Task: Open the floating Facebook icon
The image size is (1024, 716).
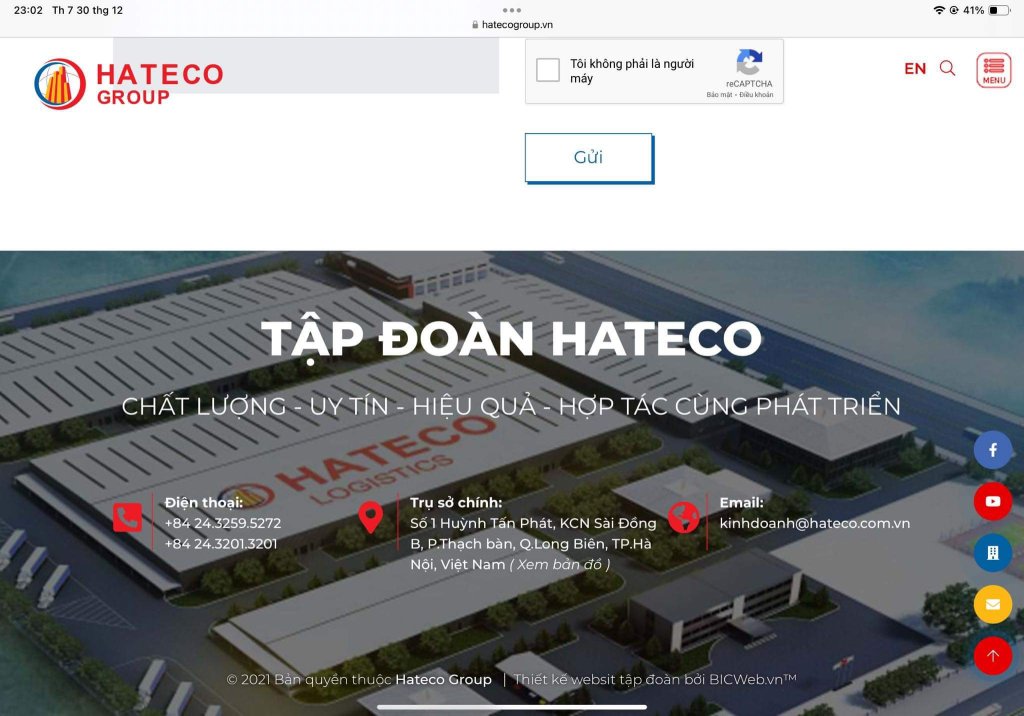Action: point(993,450)
